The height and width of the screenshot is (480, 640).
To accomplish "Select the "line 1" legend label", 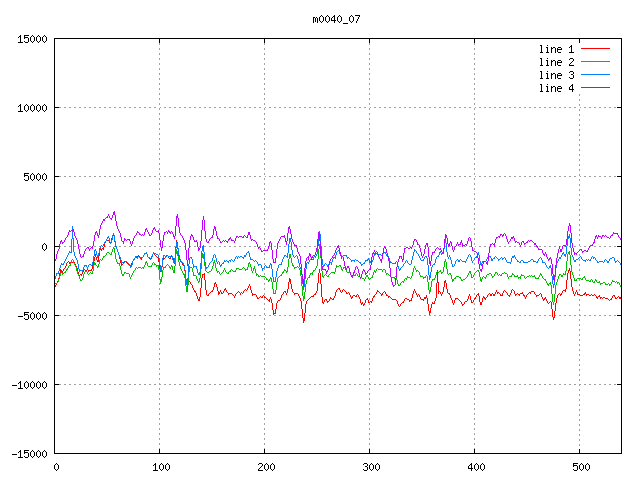I will (556, 49).
